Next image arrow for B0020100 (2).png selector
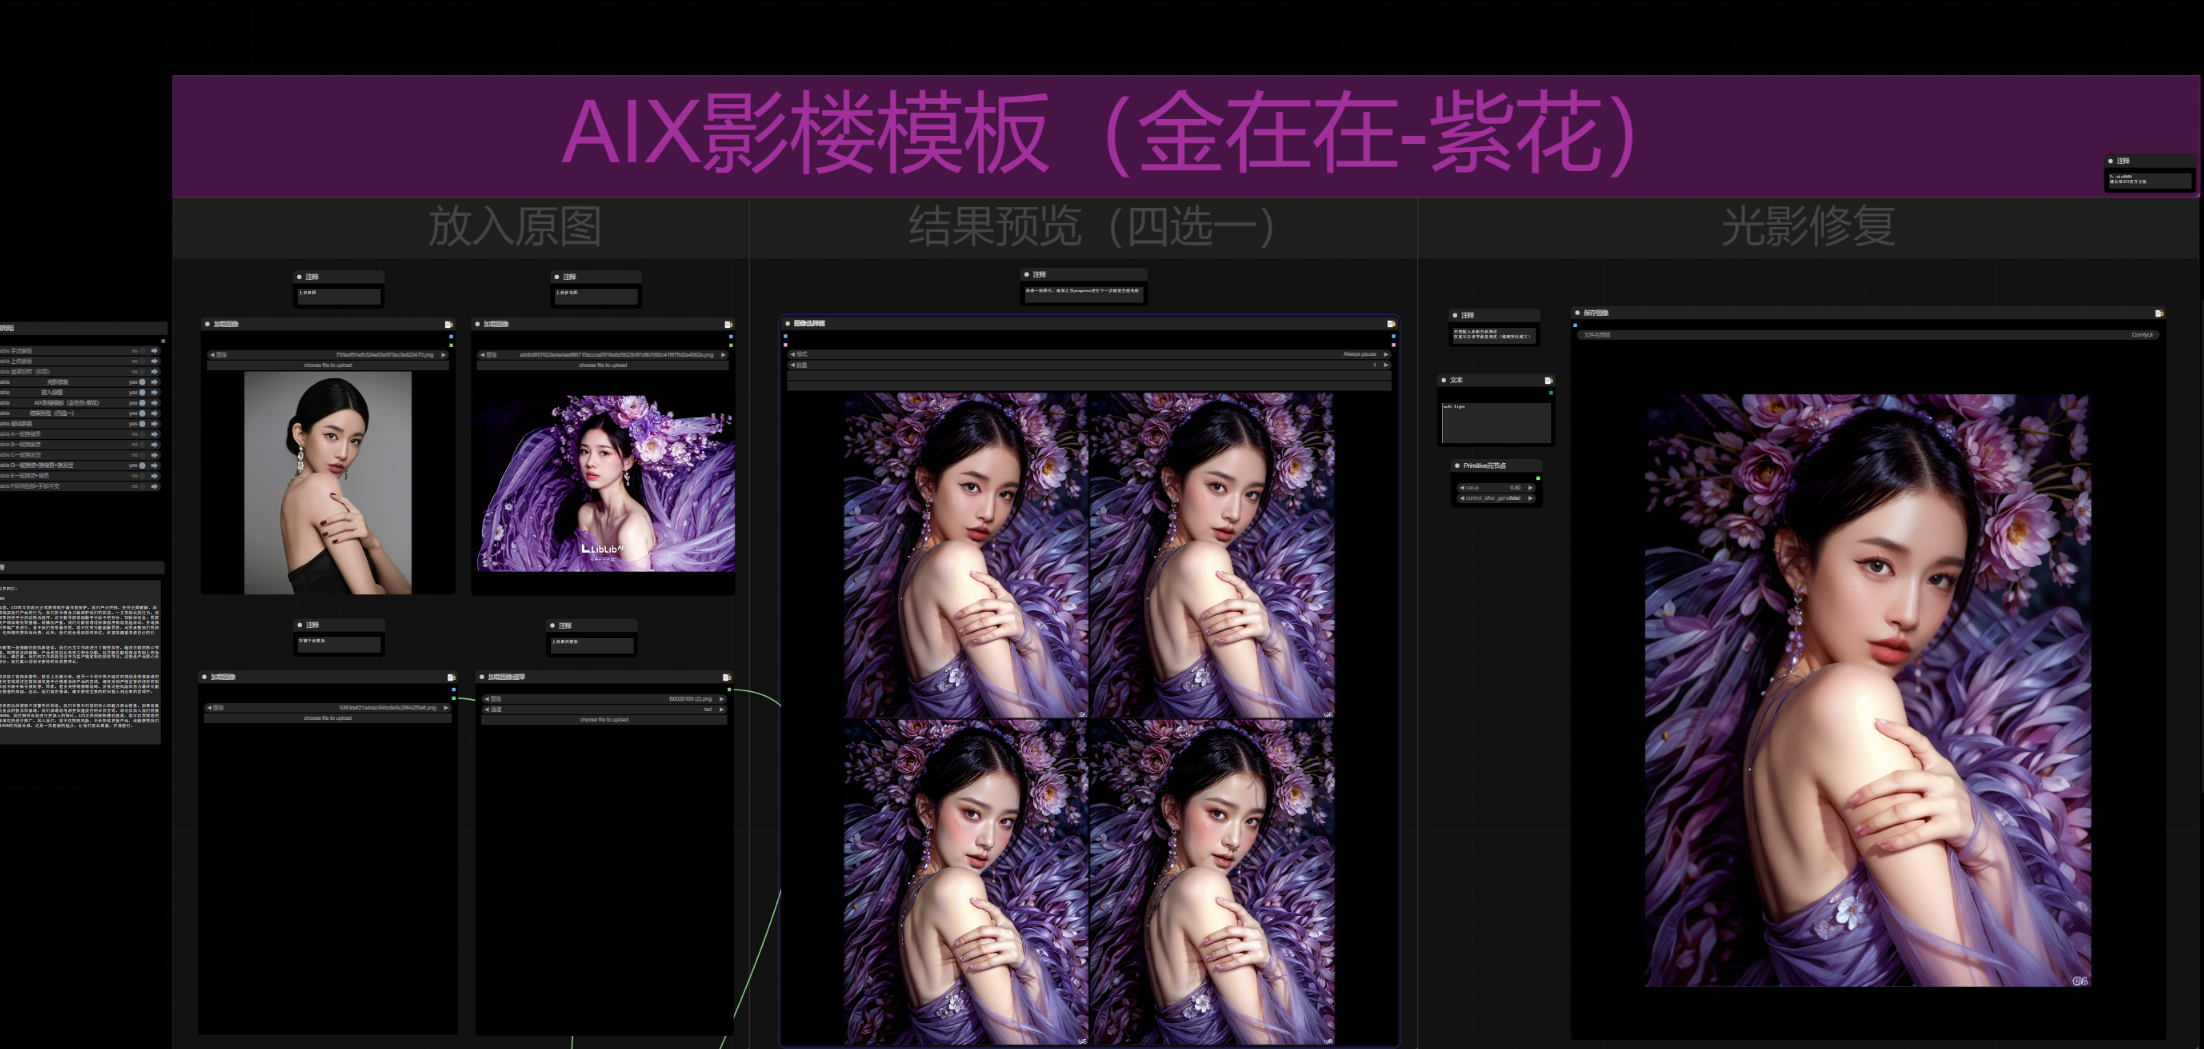Screen dimensions: 2204x1049 pos(721,699)
